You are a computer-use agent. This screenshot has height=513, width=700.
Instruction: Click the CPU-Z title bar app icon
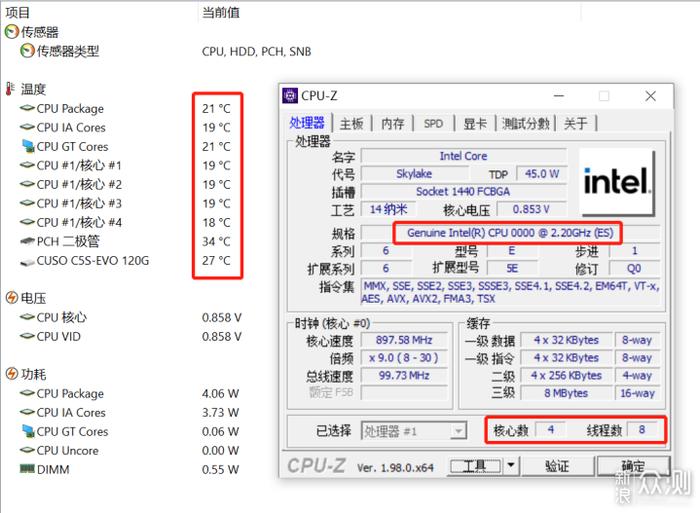(x=290, y=96)
